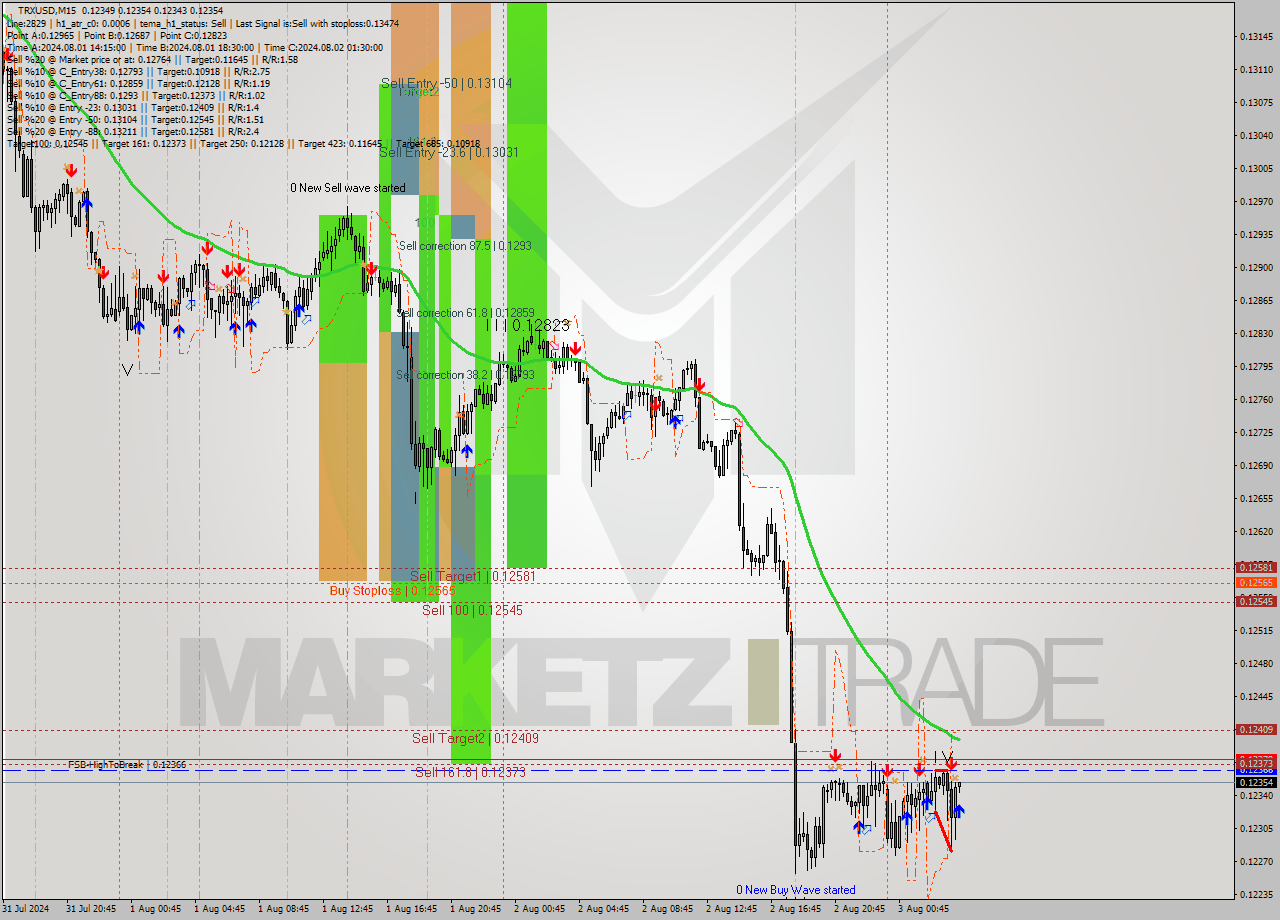Click the 0.12409 price tag on axis
This screenshot has width=1280, height=920.
pos(1256,729)
